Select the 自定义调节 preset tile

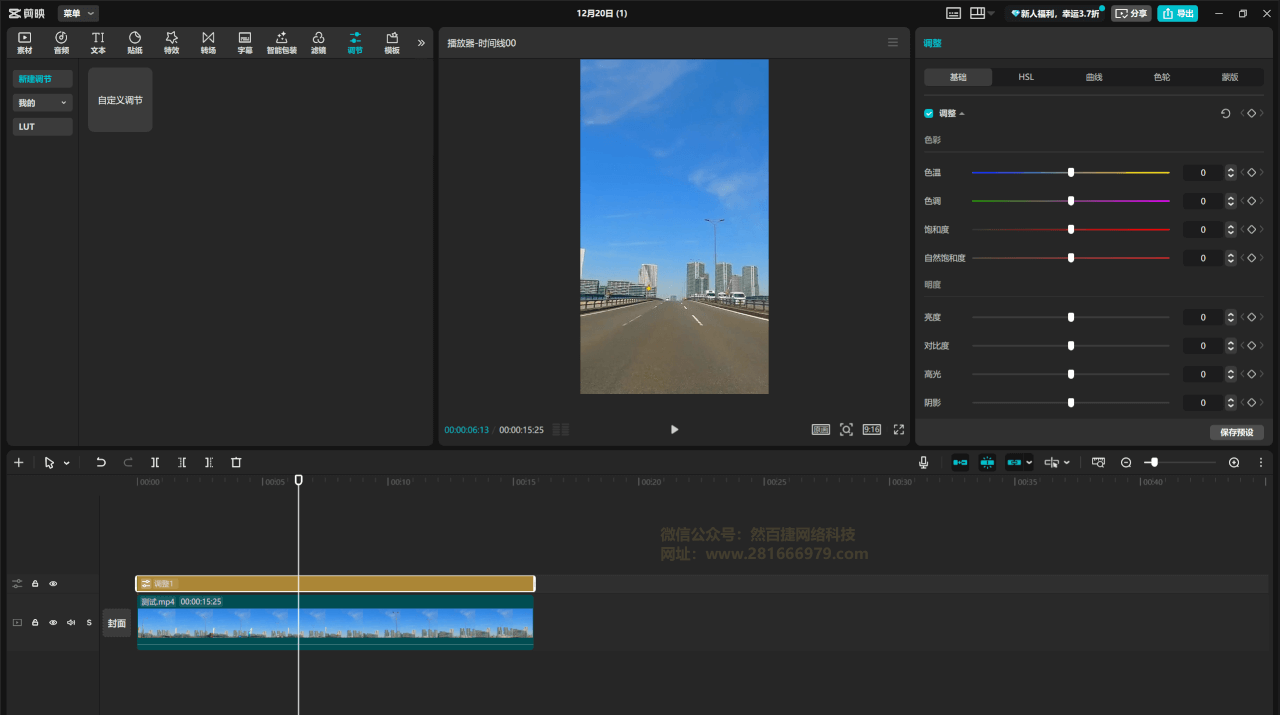pyautogui.click(x=120, y=100)
